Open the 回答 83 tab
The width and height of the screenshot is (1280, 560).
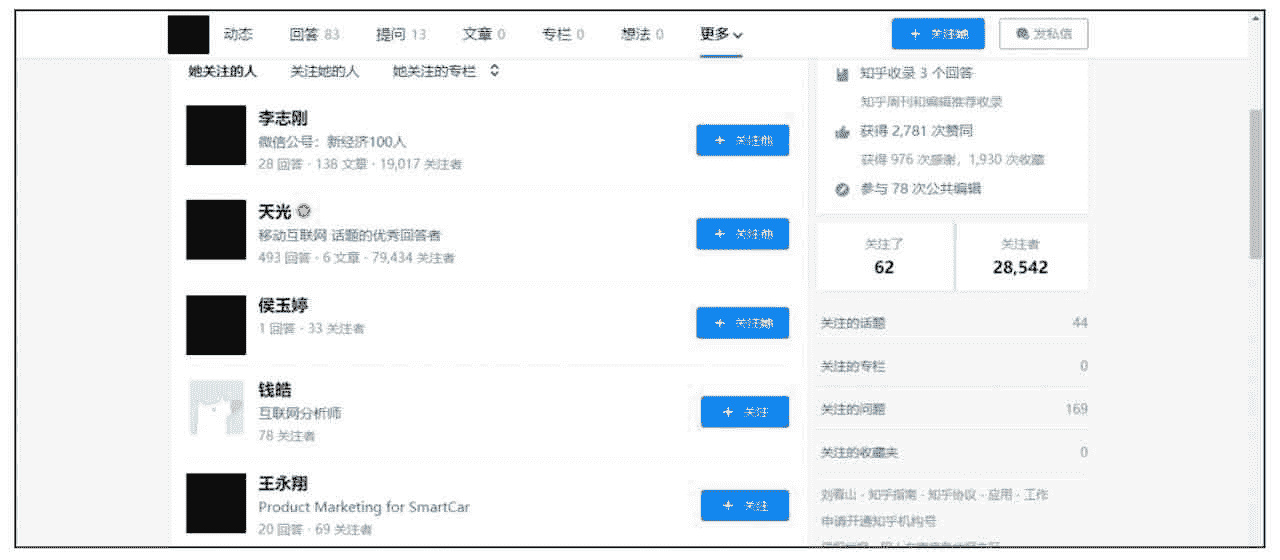click(x=314, y=34)
